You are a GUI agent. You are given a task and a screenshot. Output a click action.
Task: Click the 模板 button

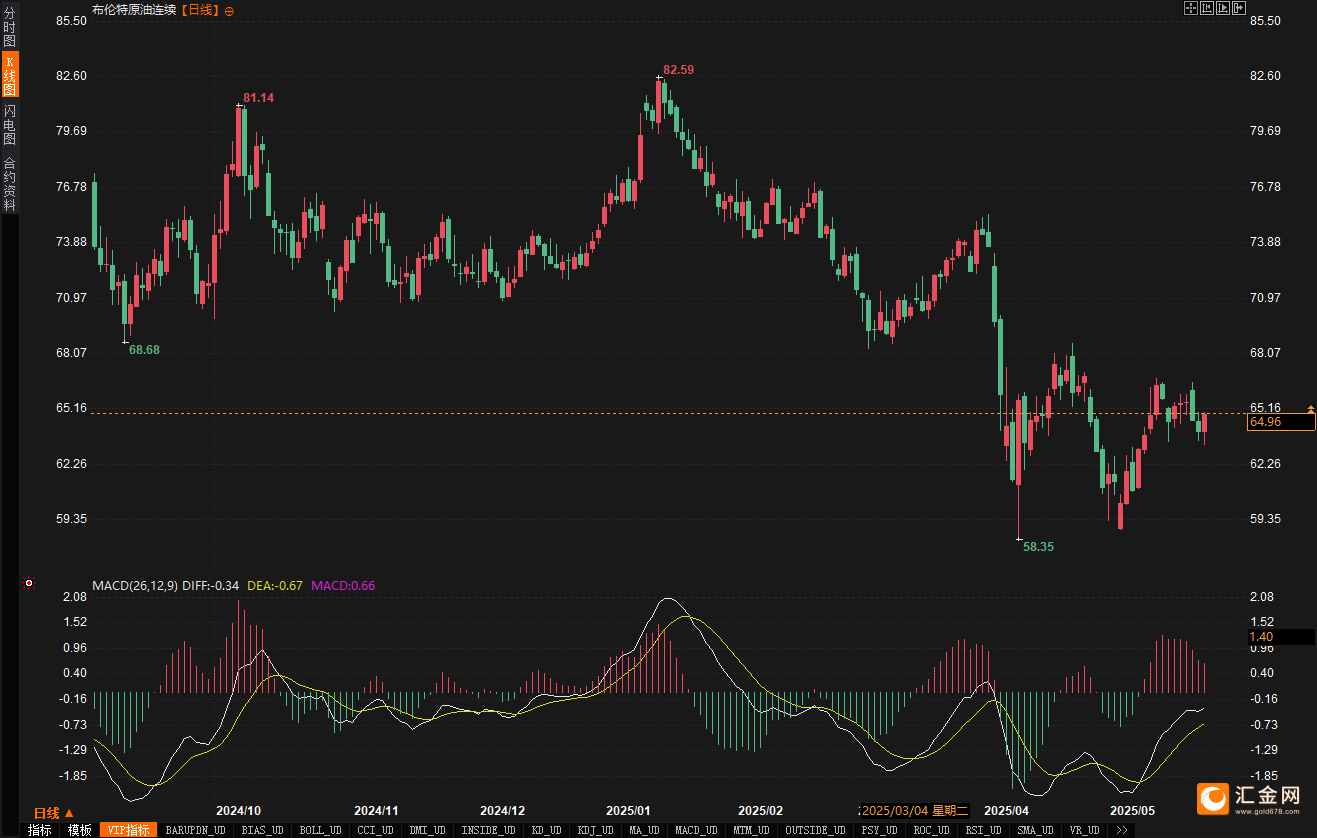coord(80,830)
